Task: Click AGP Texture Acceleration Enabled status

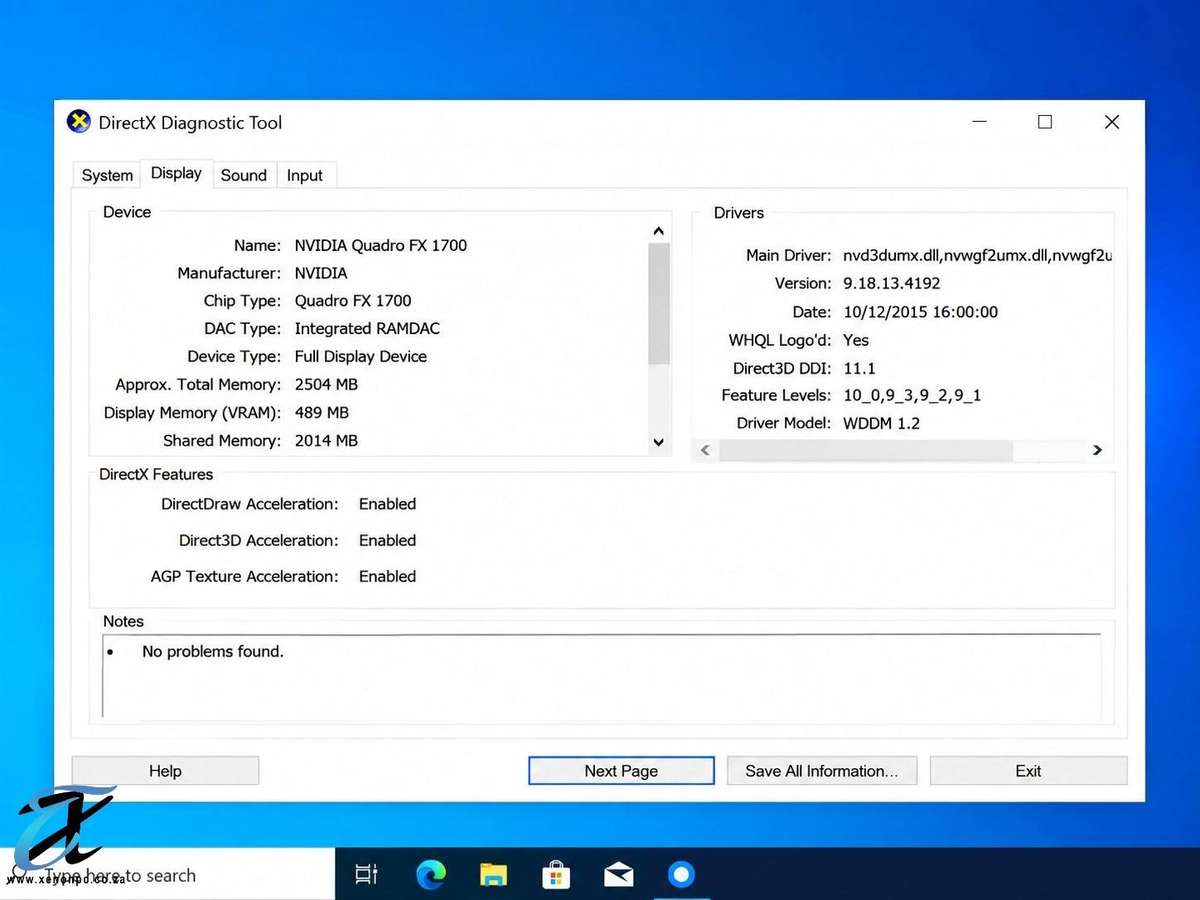Action: click(387, 576)
